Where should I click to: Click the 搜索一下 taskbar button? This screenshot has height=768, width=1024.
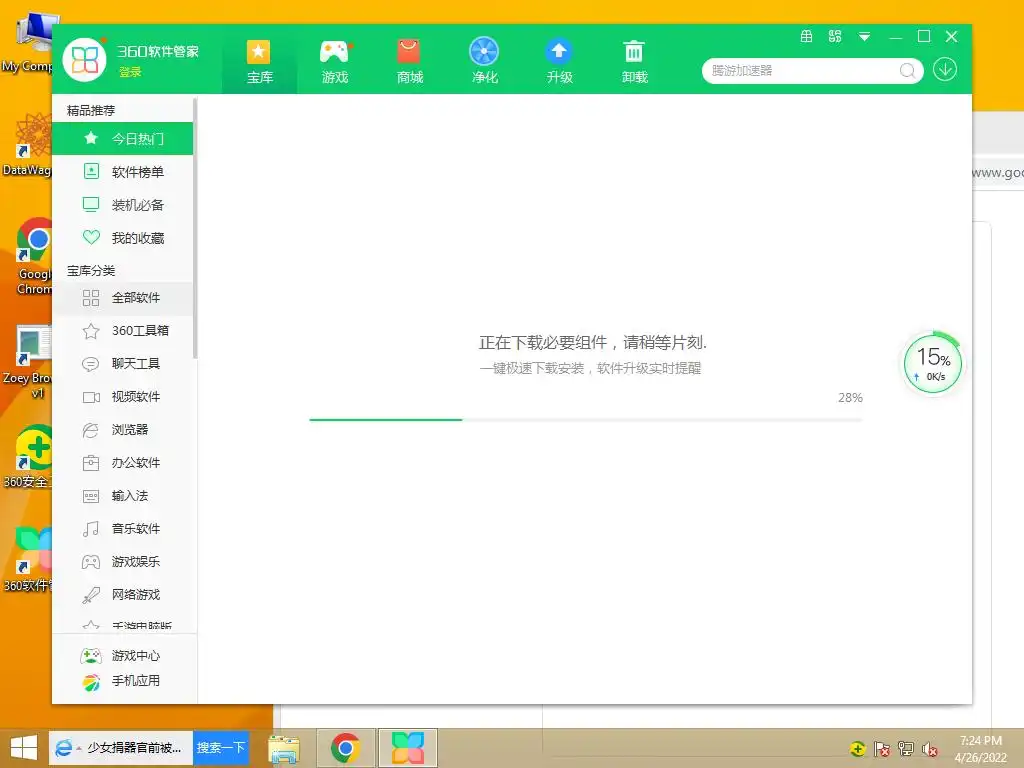tap(221, 748)
